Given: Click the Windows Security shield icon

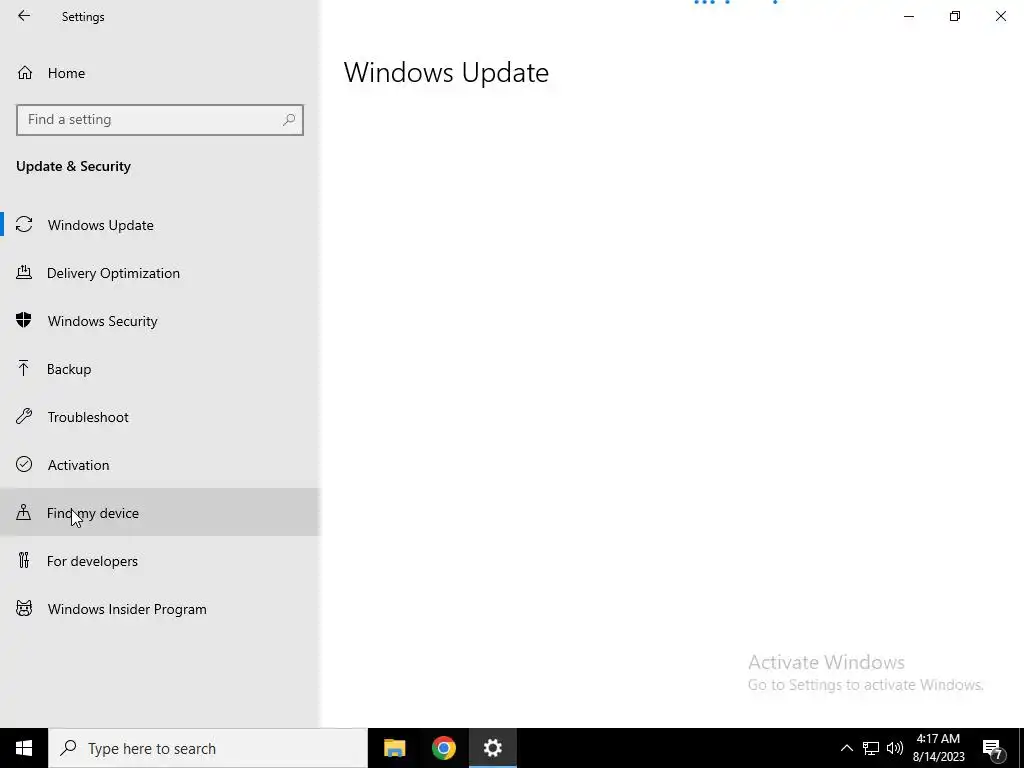Looking at the screenshot, I should 24,320.
